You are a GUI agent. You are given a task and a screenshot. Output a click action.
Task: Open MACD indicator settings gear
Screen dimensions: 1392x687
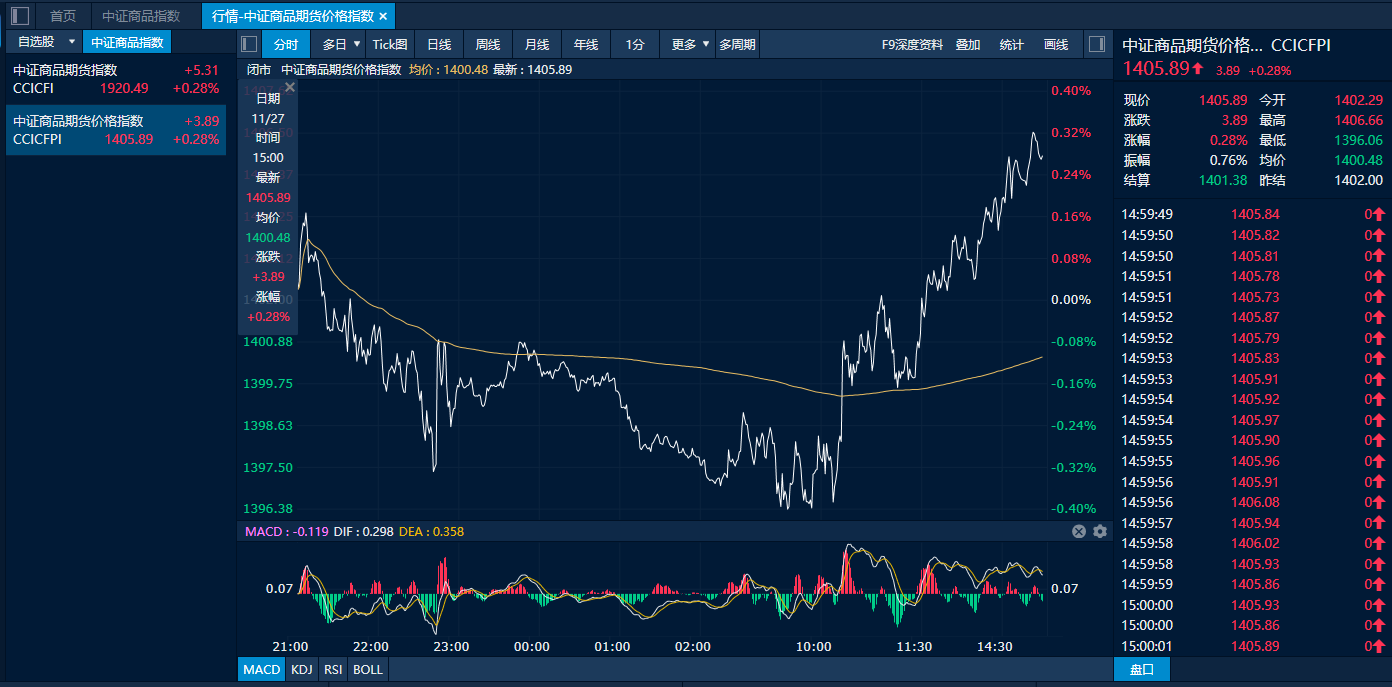coord(1100,532)
